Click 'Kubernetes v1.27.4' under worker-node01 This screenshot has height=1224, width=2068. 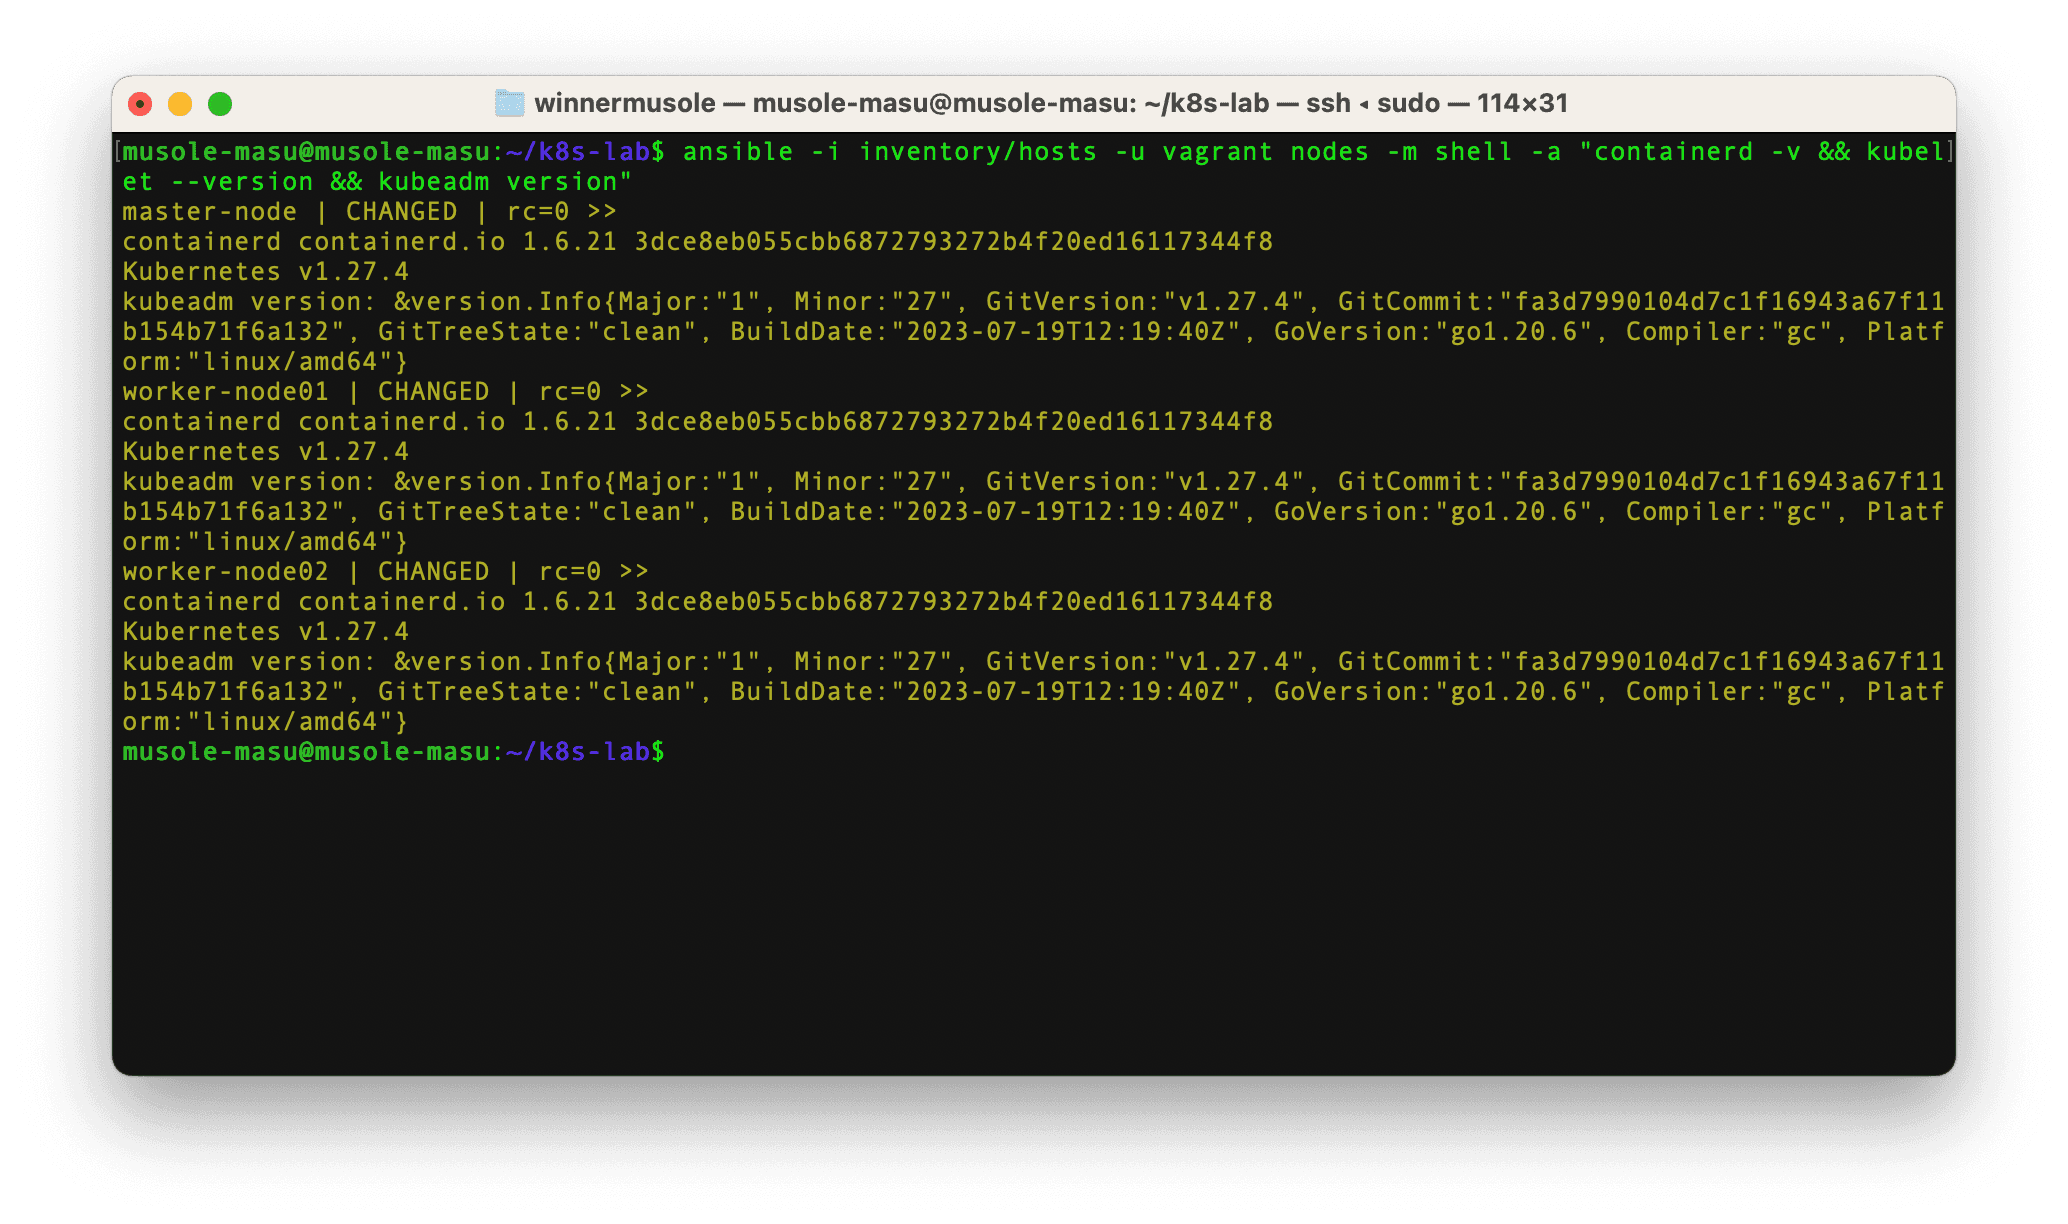(x=265, y=452)
